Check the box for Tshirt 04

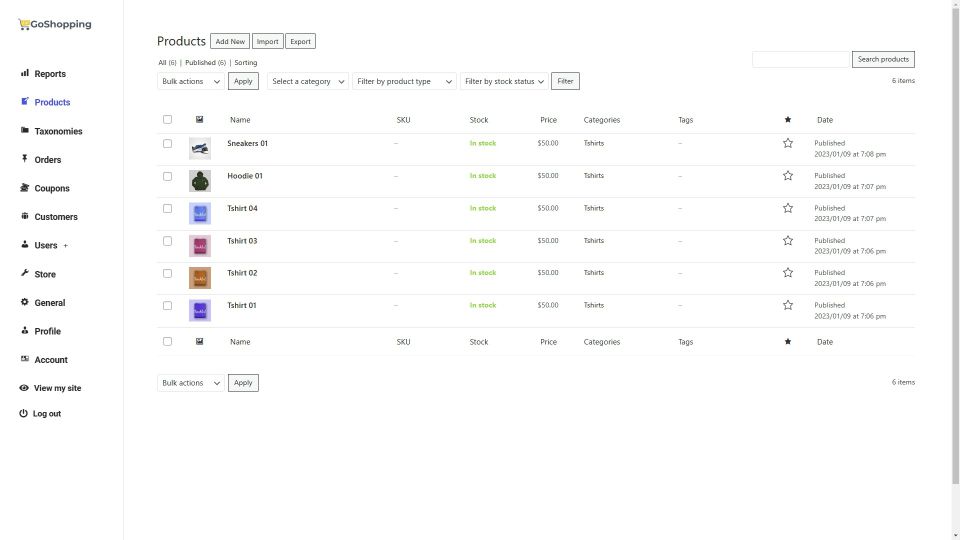[x=167, y=208]
